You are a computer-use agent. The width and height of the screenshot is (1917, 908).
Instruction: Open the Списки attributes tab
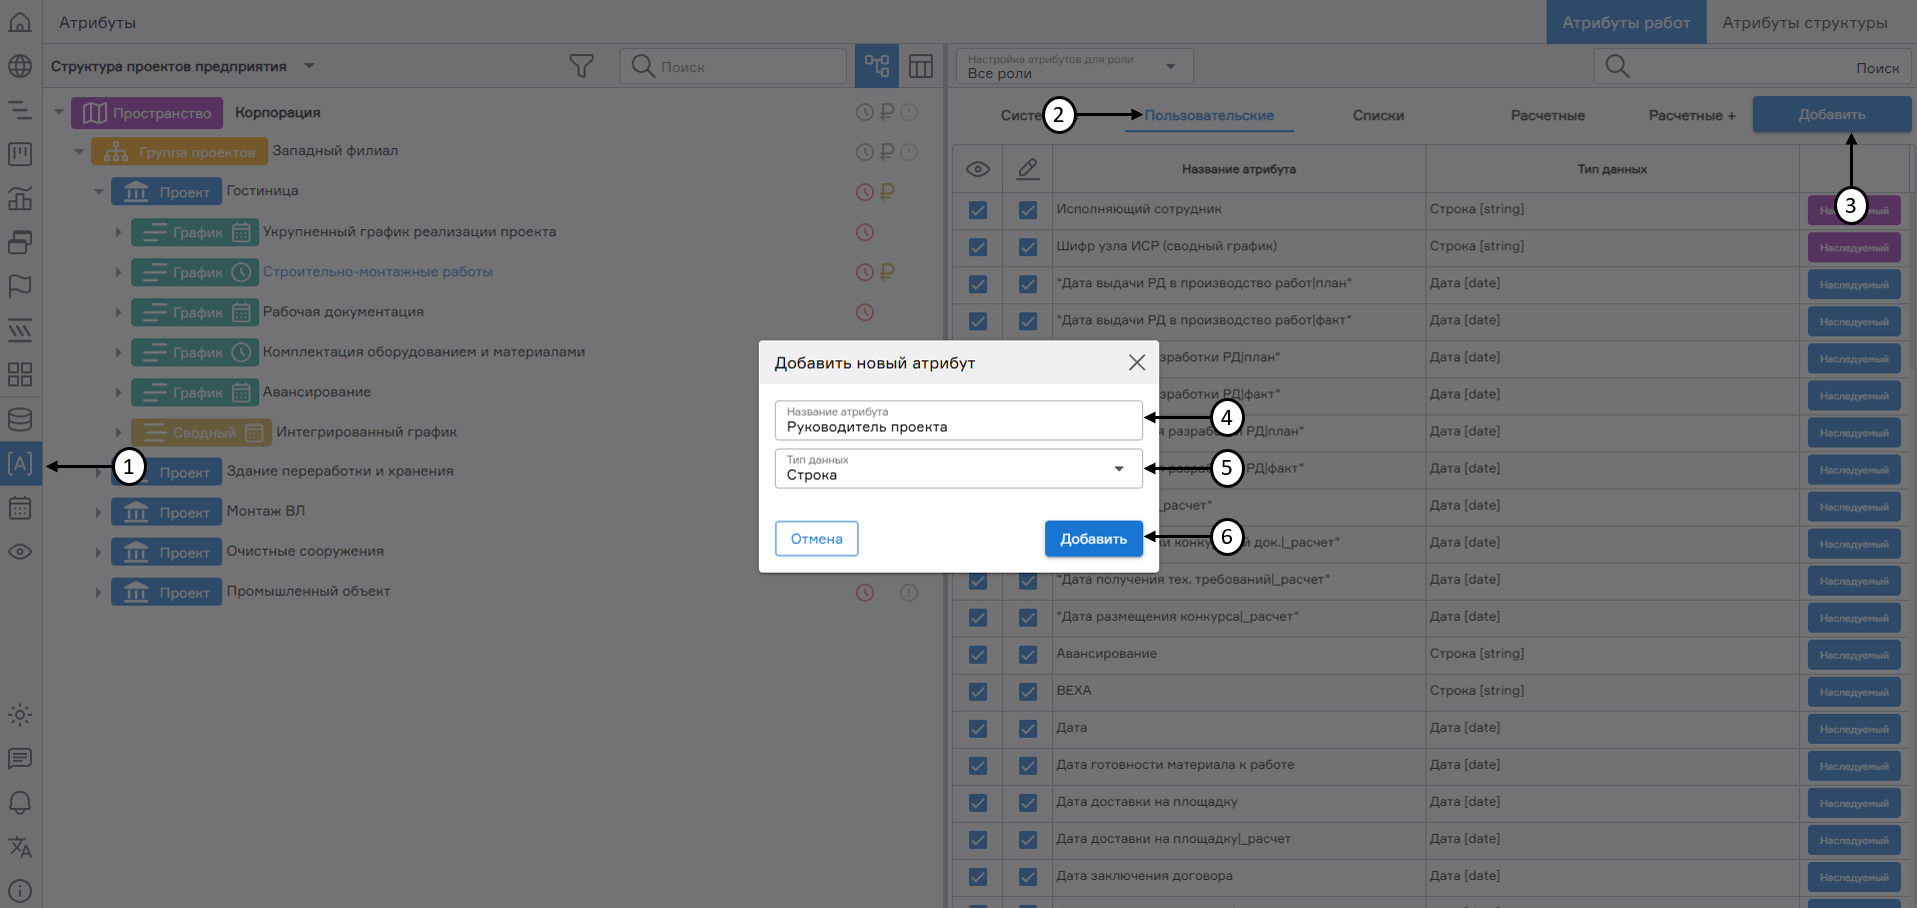point(1378,115)
